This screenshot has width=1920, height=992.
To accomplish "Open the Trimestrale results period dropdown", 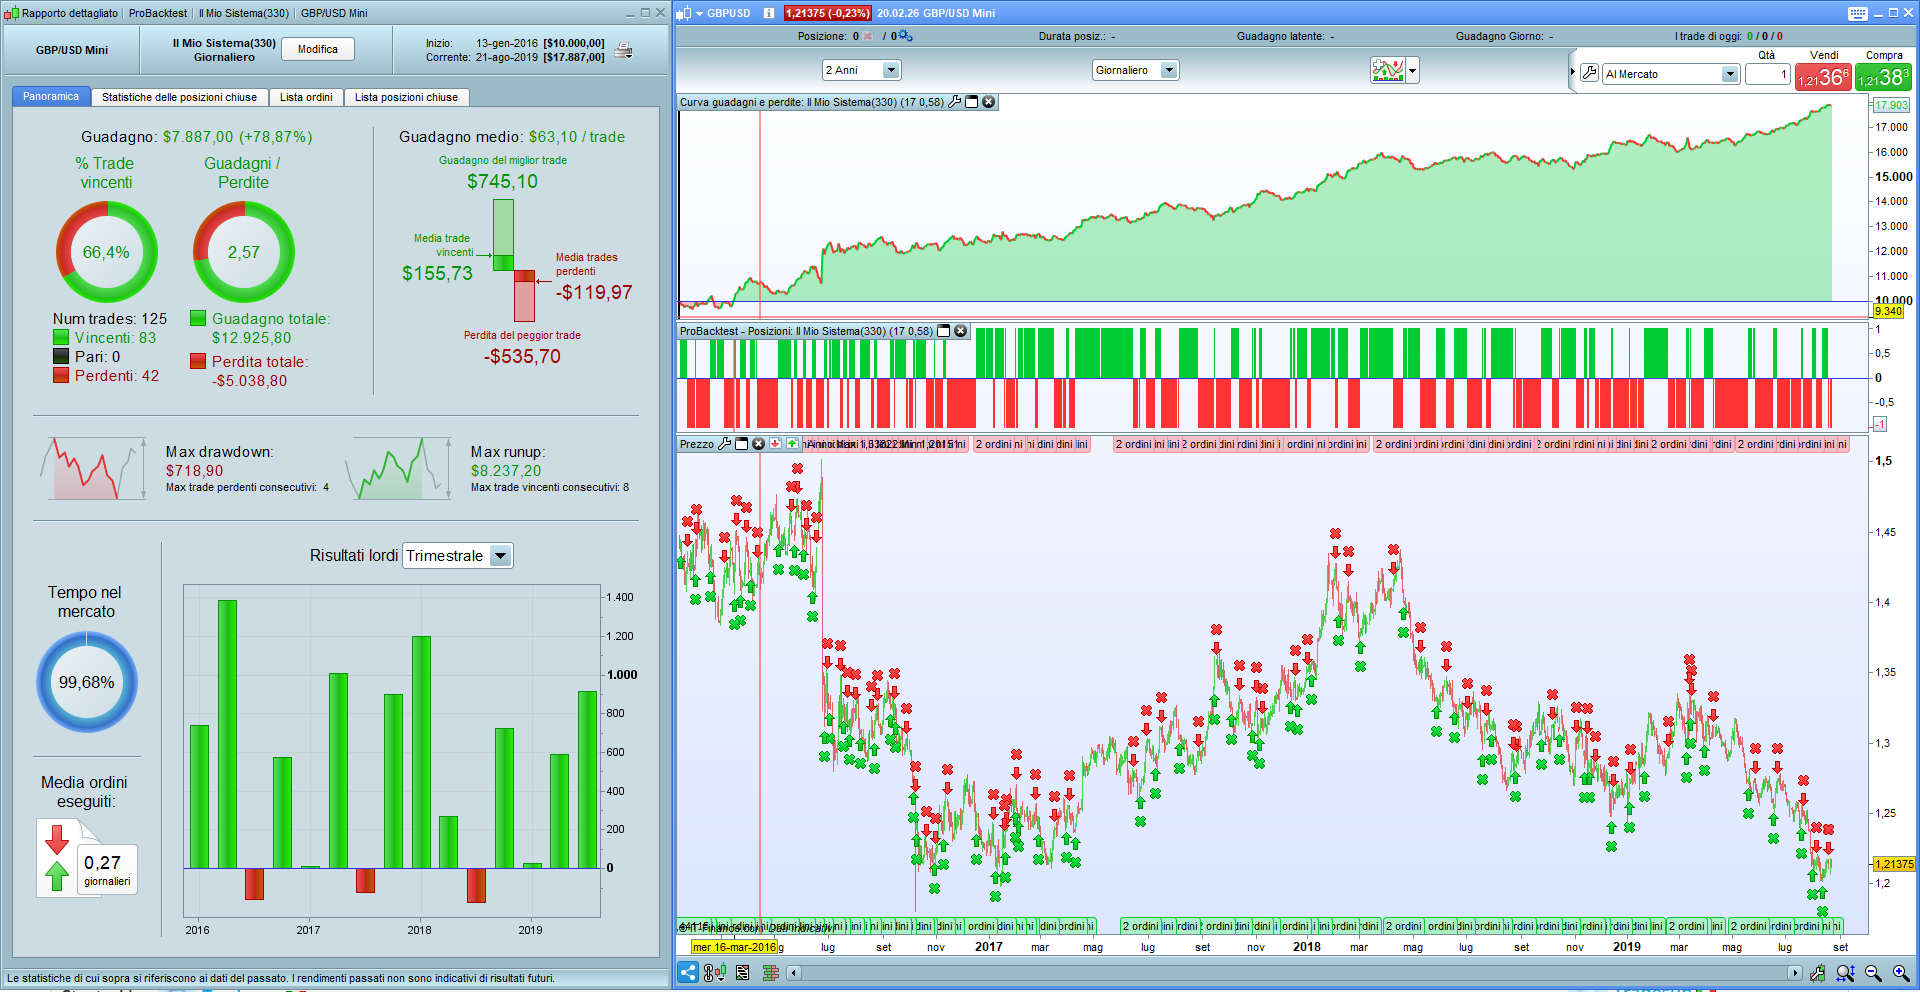I will point(501,556).
